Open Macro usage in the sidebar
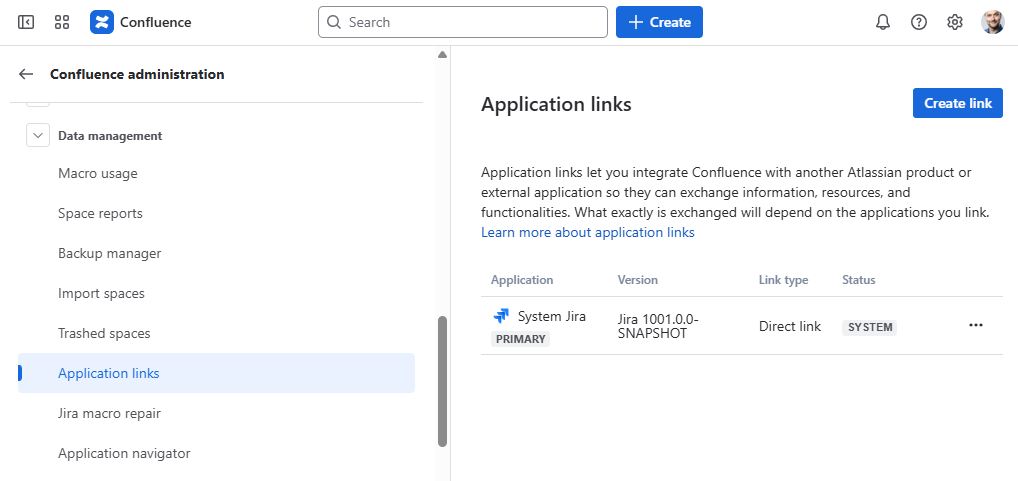Screen dimensions: 1018x481 pyautogui.click(x=98, y=174)
